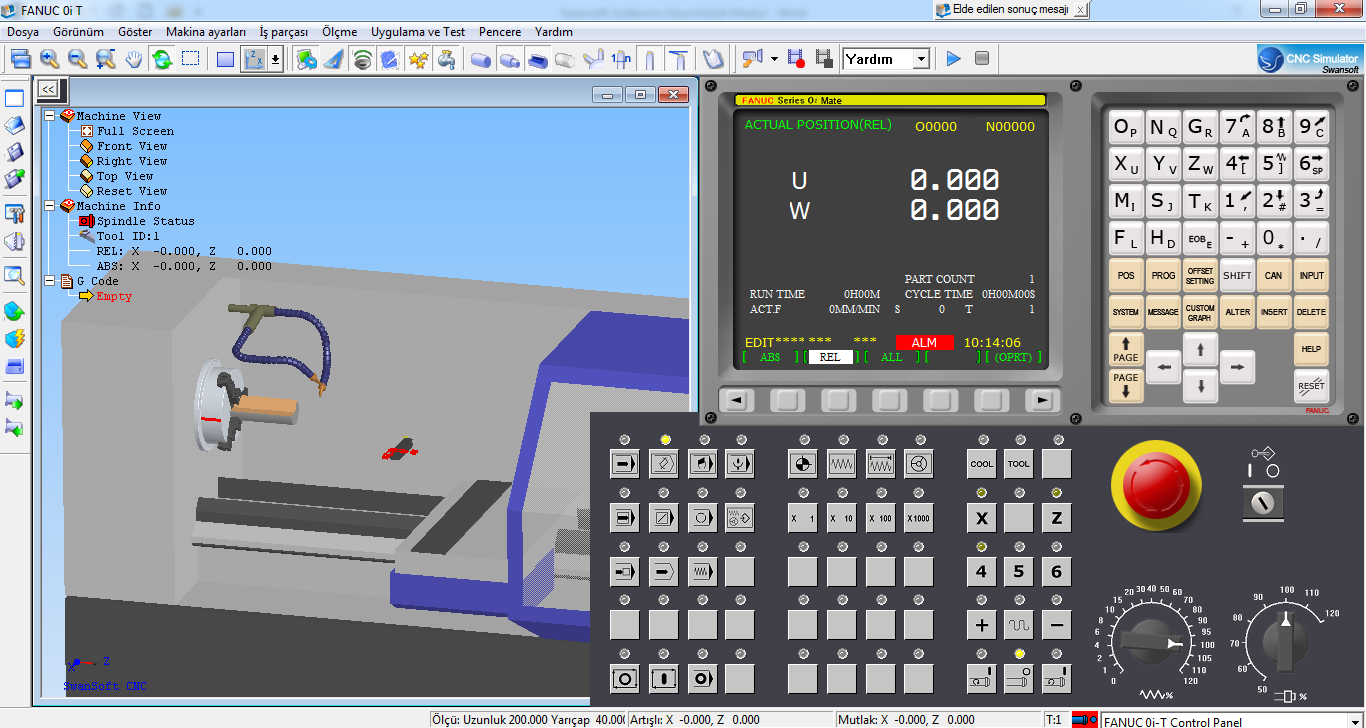Open Pencere menu
The image size is (1366, 728).
click(500, 32)
